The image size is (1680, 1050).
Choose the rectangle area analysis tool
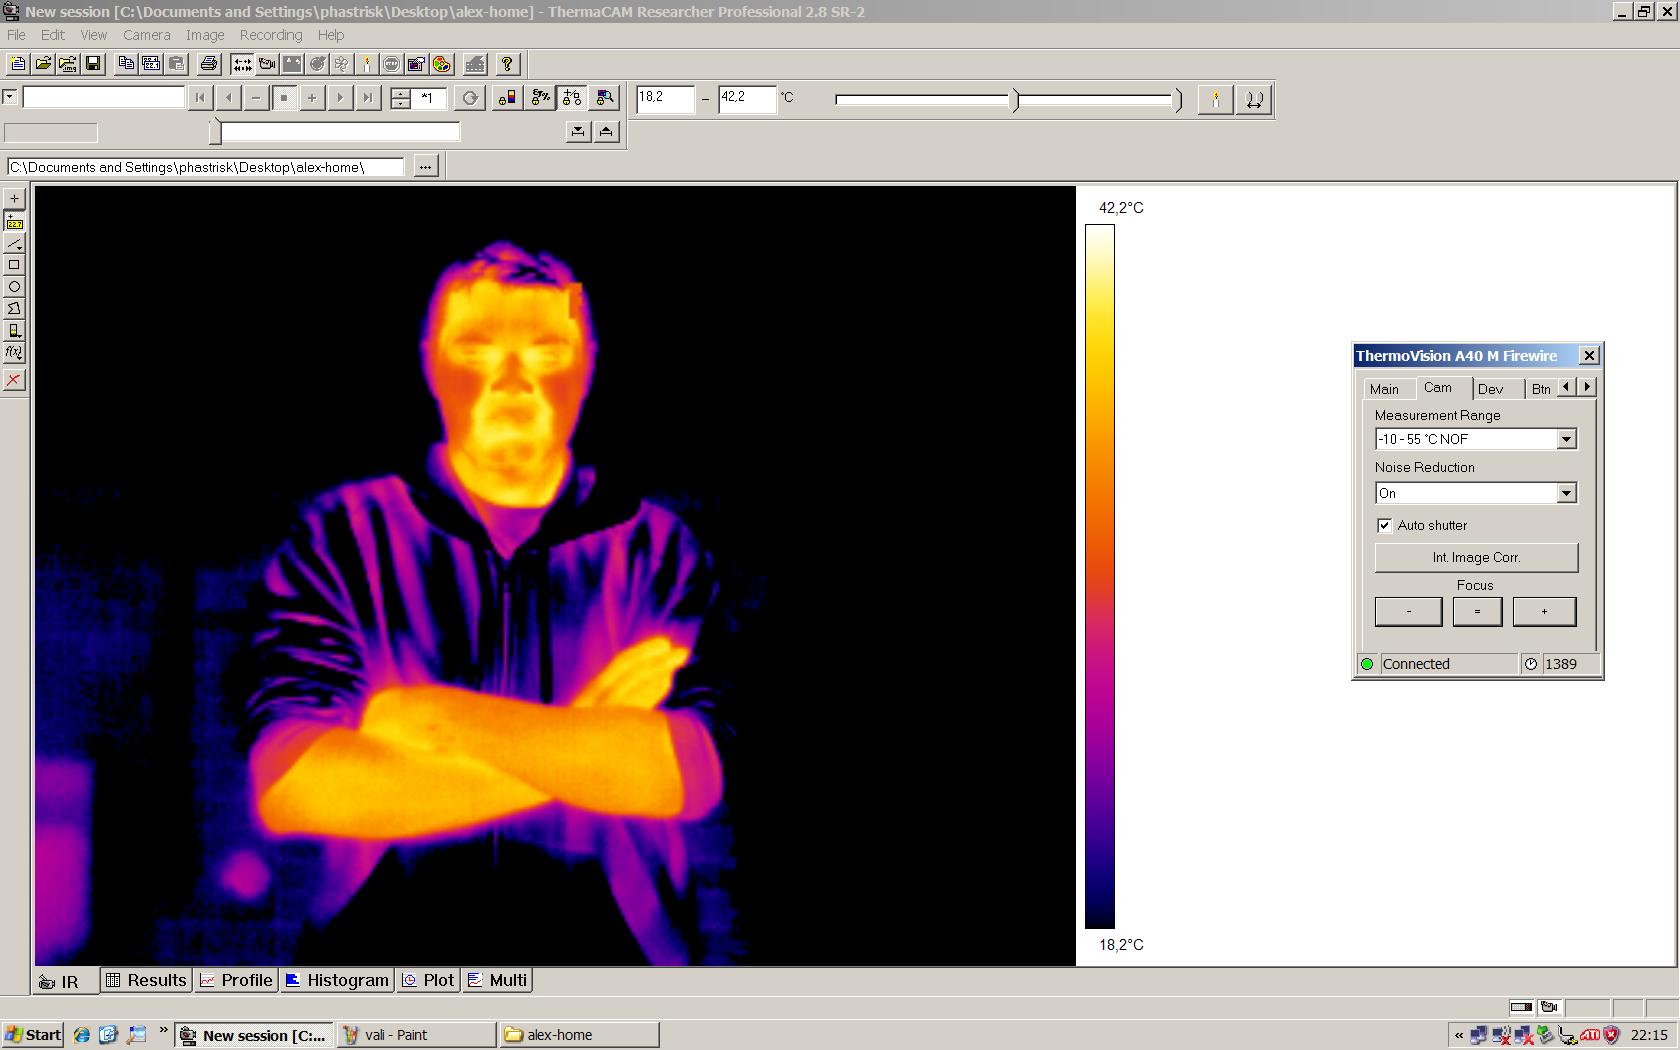pyautogui.click(x=14, y=265)
